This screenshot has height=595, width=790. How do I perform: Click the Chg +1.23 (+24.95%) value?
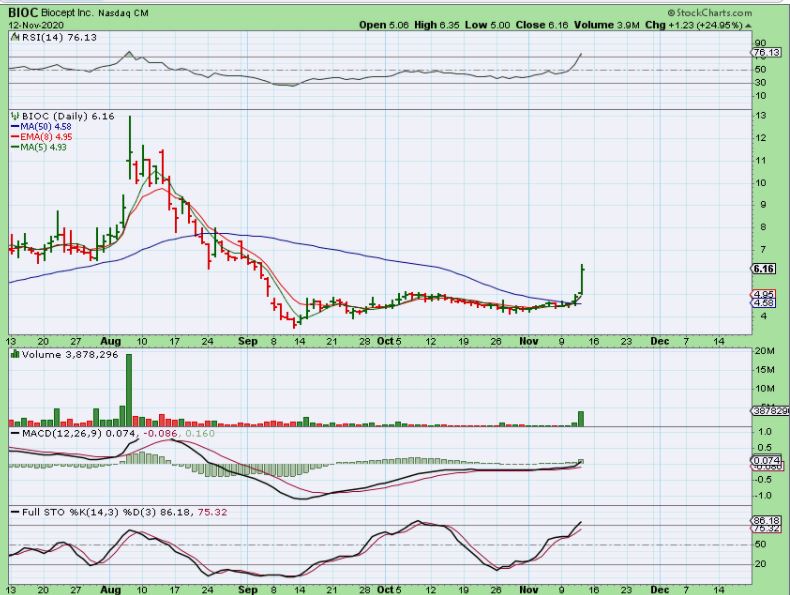(x=694, y=25)
